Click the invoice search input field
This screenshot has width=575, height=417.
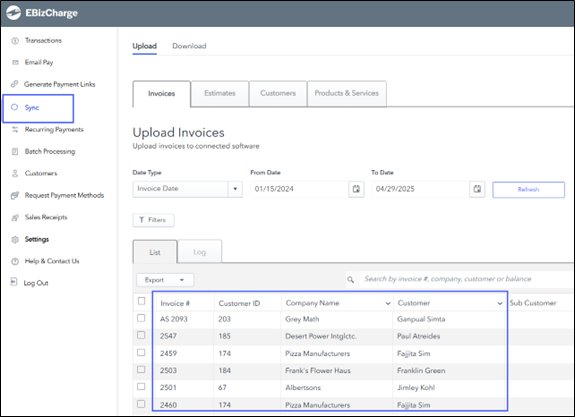click(466, 279)
